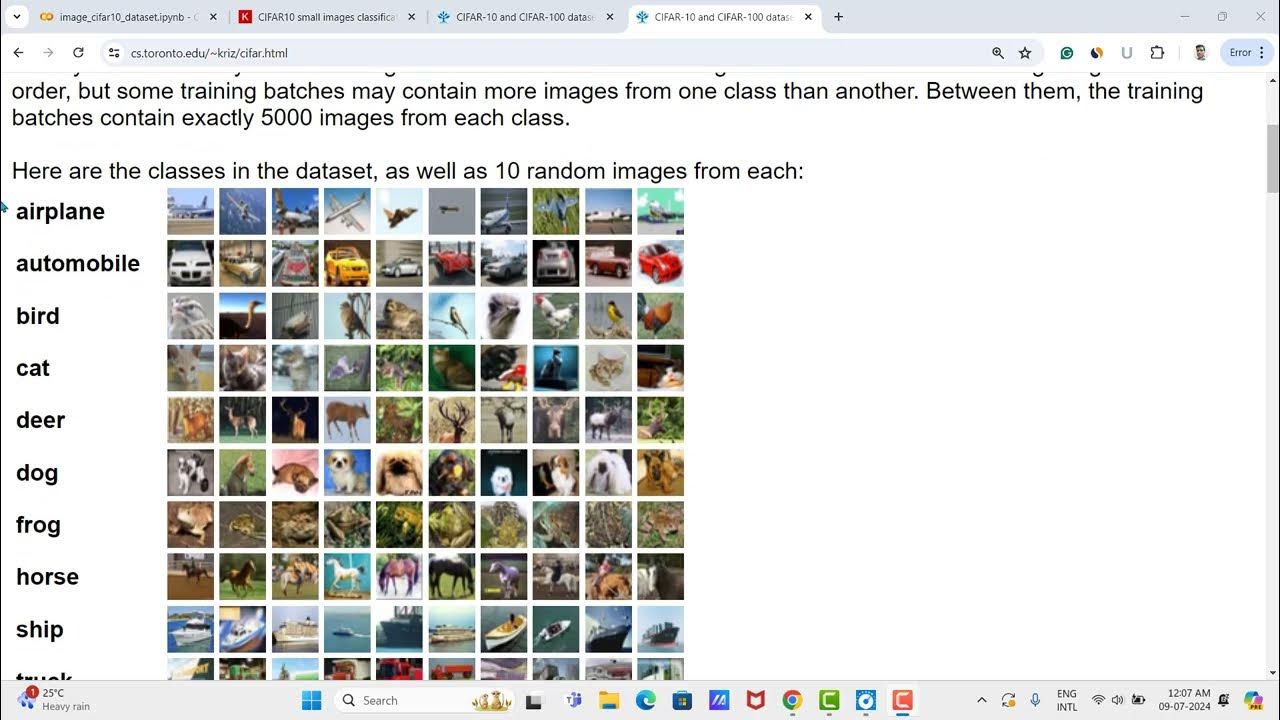Click the first airplane thumbnail image
1280x720 pixels.
(x=190, y=211)
